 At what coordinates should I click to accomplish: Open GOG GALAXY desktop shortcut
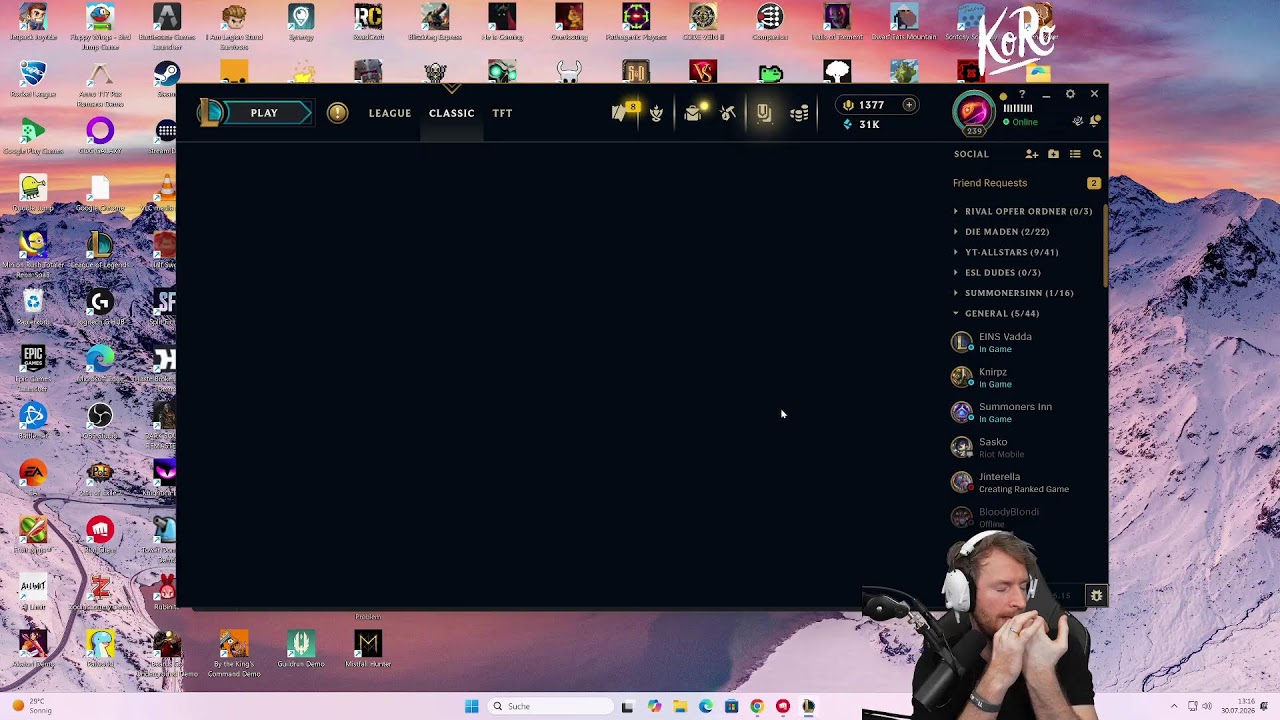(x=100, y=136)
